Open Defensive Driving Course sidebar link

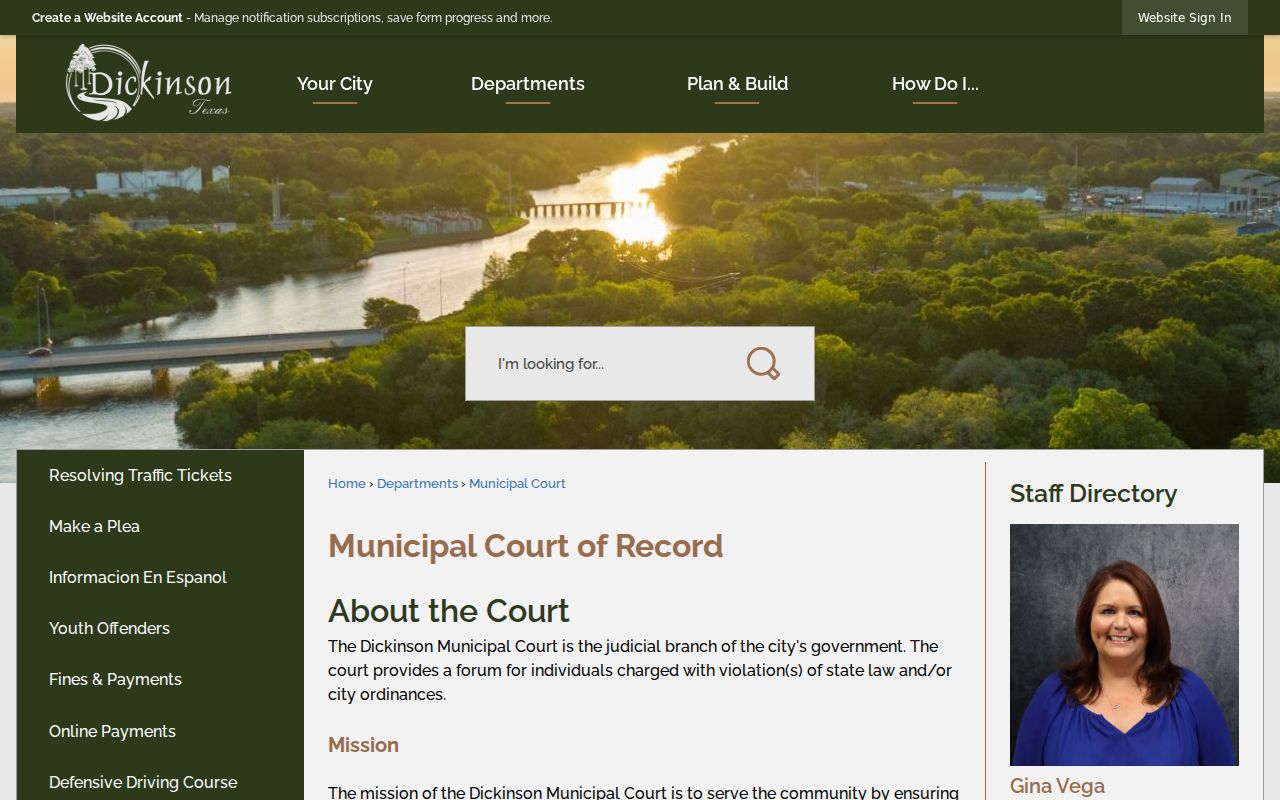coord(143,782)
